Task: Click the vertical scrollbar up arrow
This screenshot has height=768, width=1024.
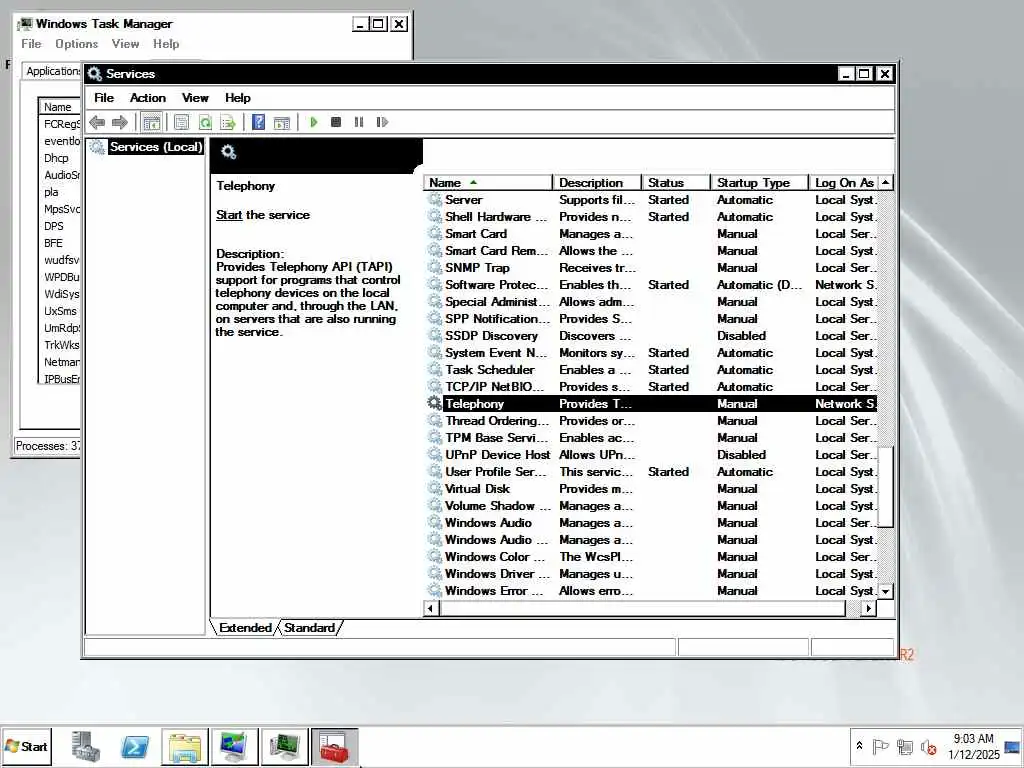Action: (886, 182)
